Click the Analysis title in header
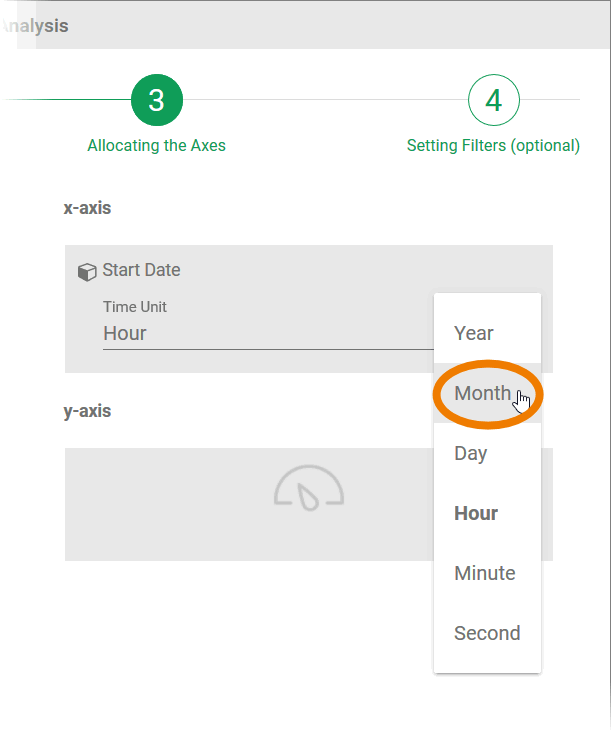The height and width of the screenshot is (734, 611). (x=35, y=26)
